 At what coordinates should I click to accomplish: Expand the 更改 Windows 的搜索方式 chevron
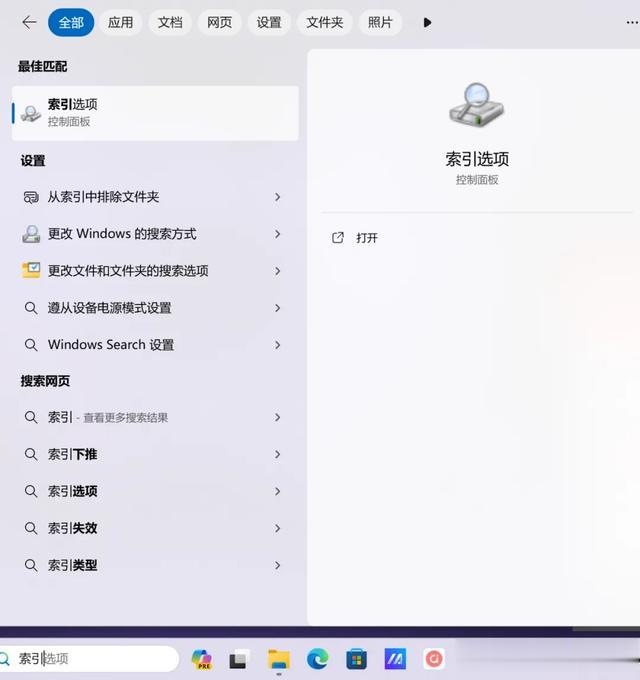278,234
